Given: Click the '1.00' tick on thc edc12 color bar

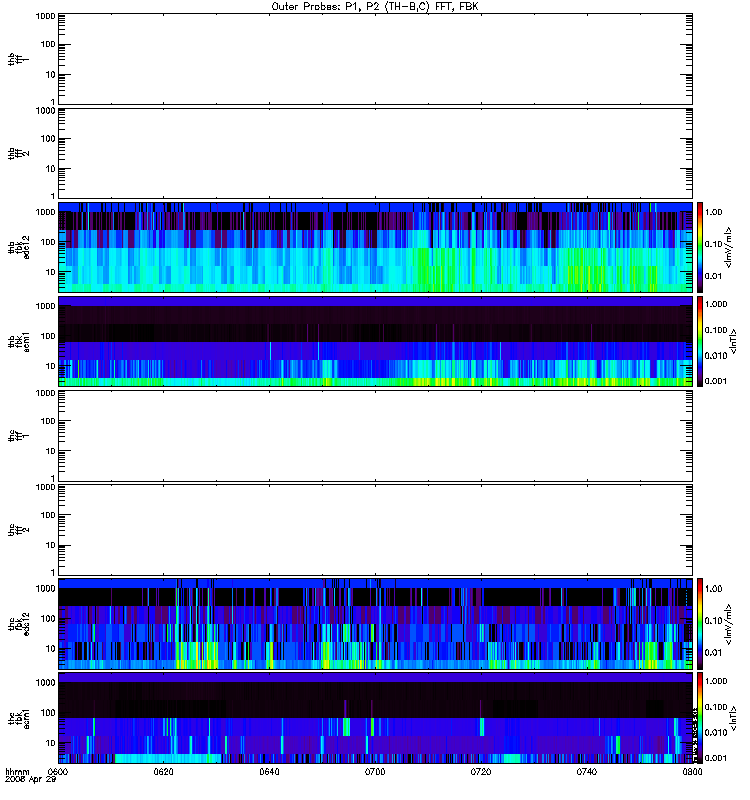Looking at the screenshot, I should pyautogui.click(x=713, y=589).
